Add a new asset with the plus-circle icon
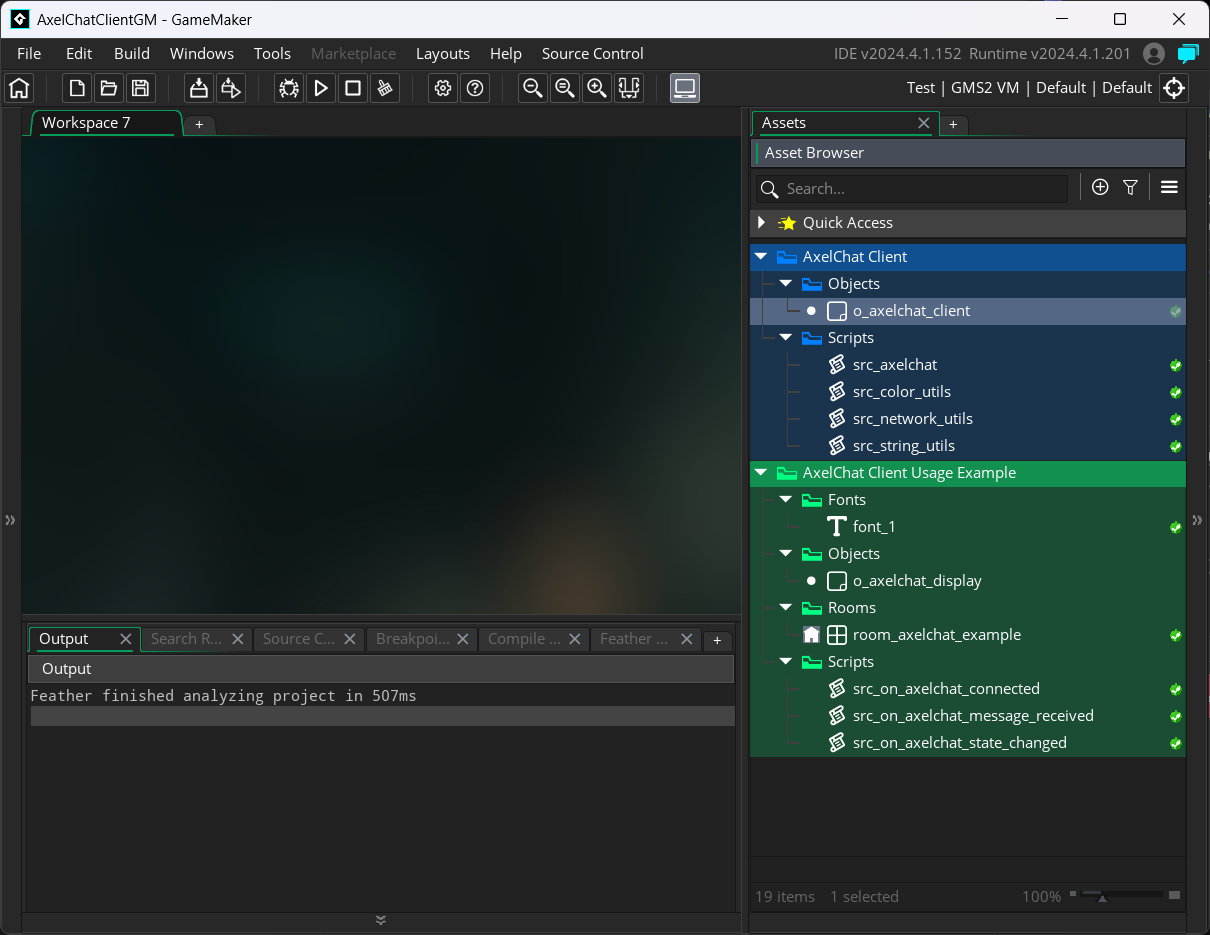This screenshot has width=1210, height=935. 1100,187
